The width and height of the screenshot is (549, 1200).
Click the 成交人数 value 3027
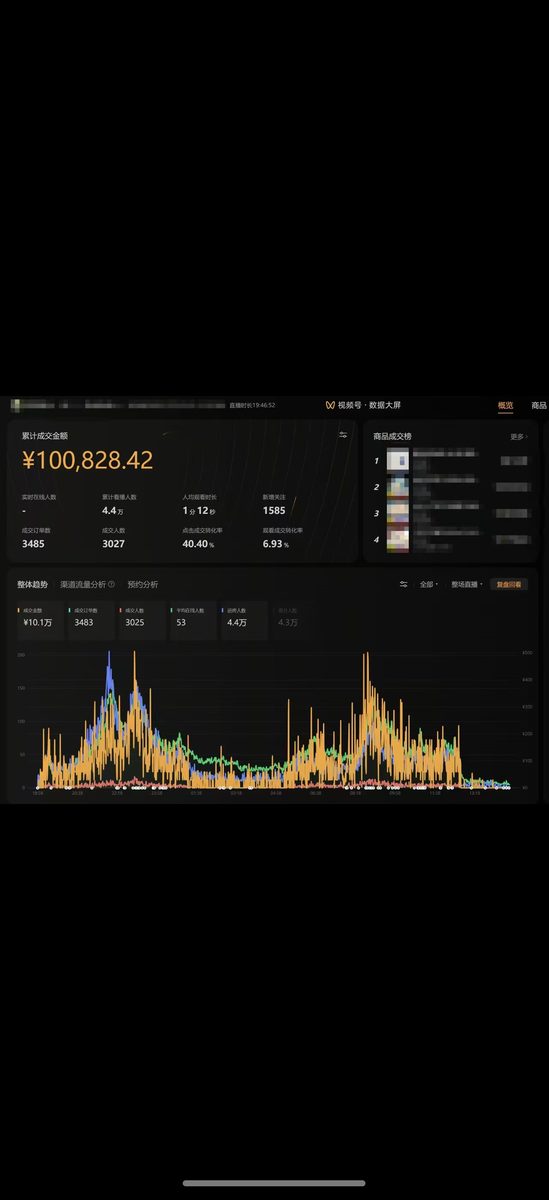click(114, 544)
